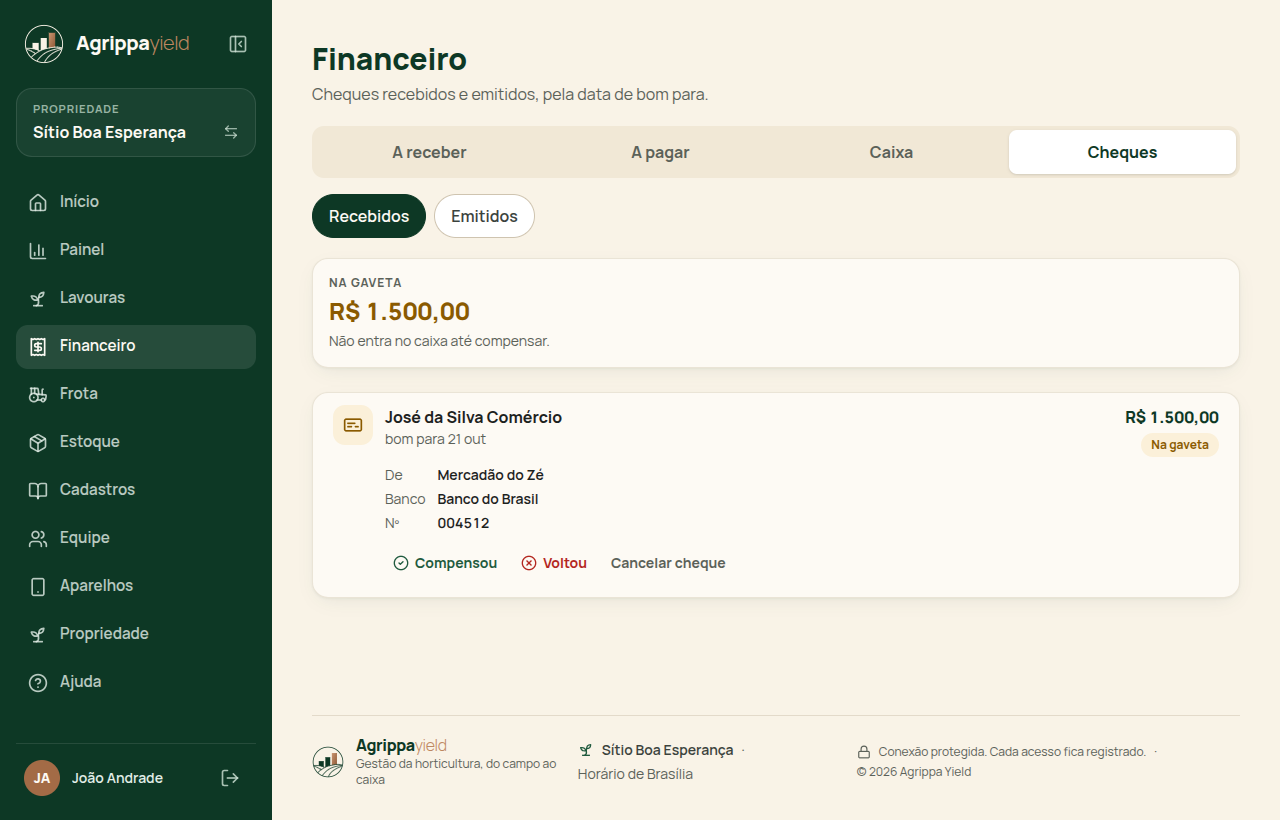The width and height of the screenshot is (1280, 820).
Task: Click the Aparelhos device icon
Action: tap(38, 586)
